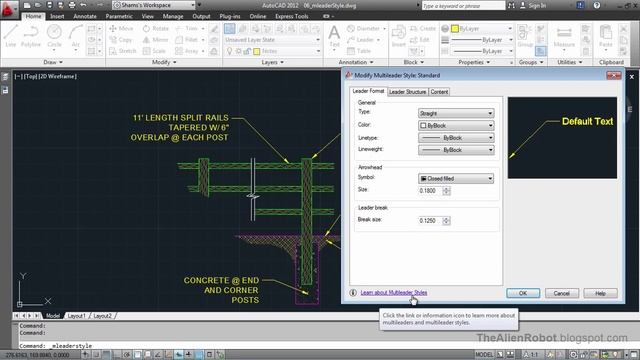This screenshot has height=360, width=640.
Task: Select the Polyline draw tool
Action: pyautogui.click(x=31, y=36)
